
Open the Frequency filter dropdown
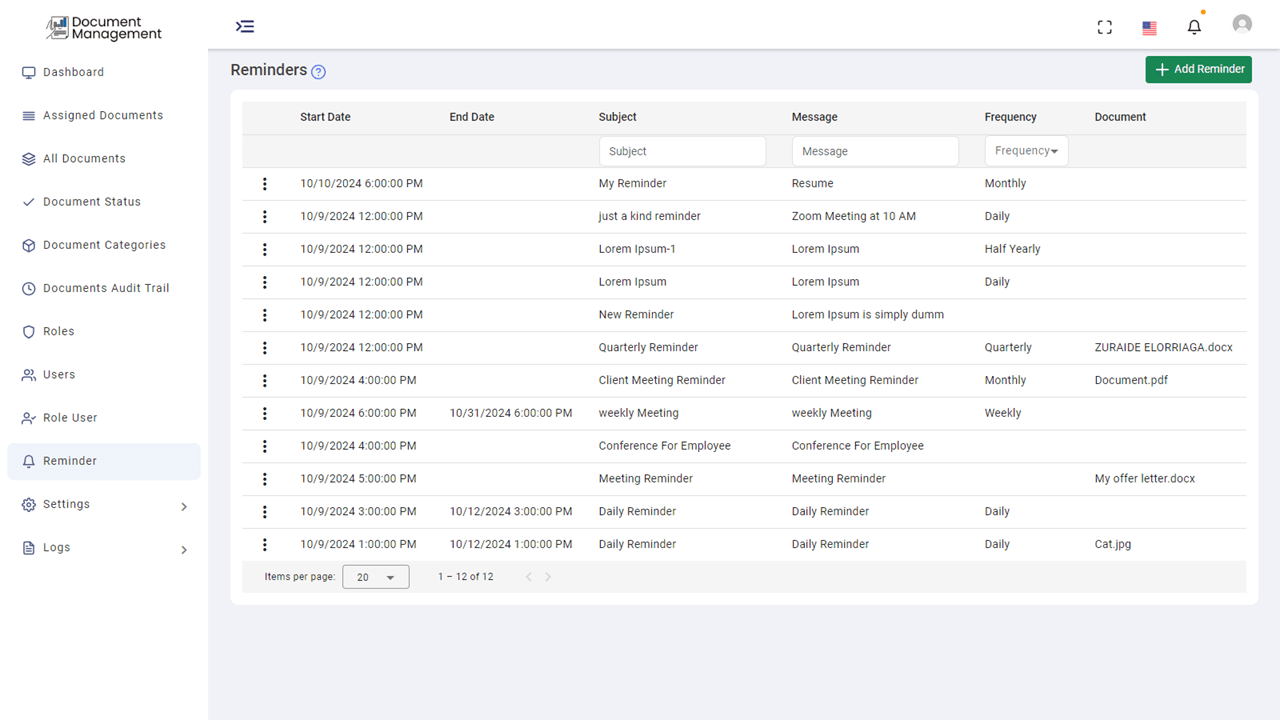[x=1026, y=150]
